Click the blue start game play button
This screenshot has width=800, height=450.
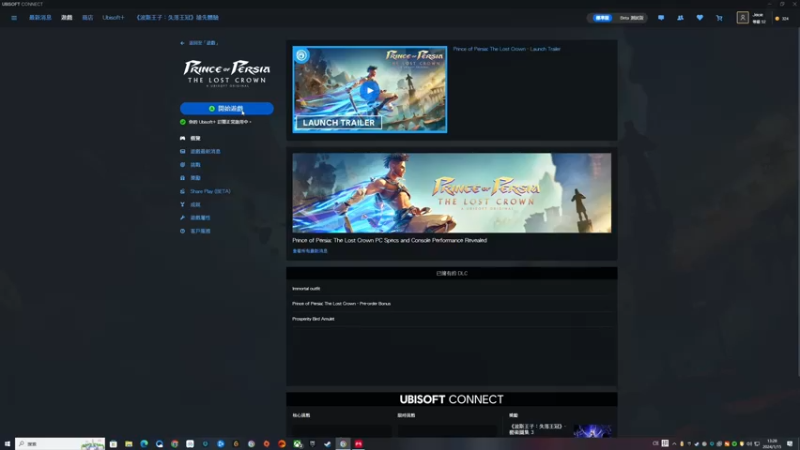pos(227,109)
